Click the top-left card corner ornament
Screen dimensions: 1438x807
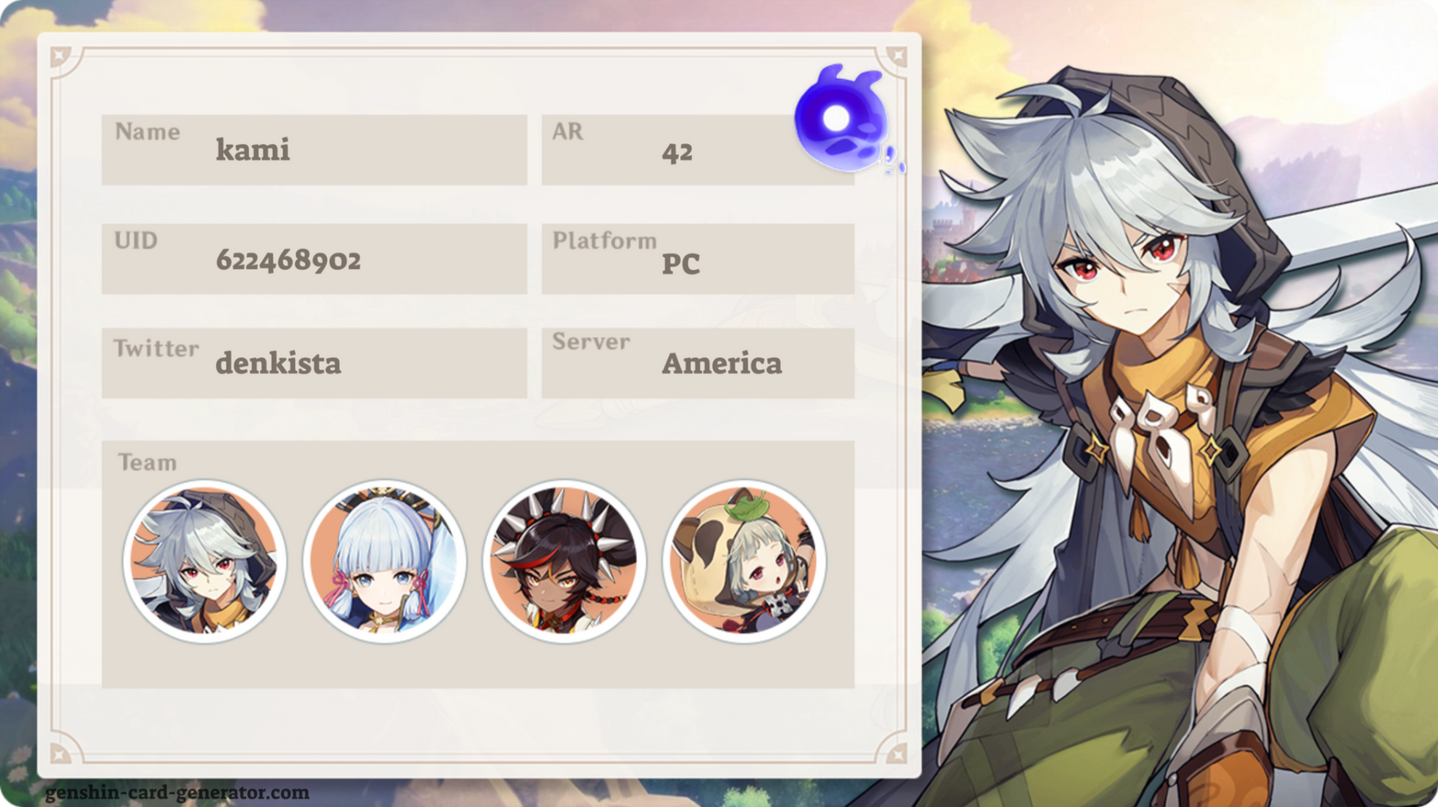click(62, 57)
